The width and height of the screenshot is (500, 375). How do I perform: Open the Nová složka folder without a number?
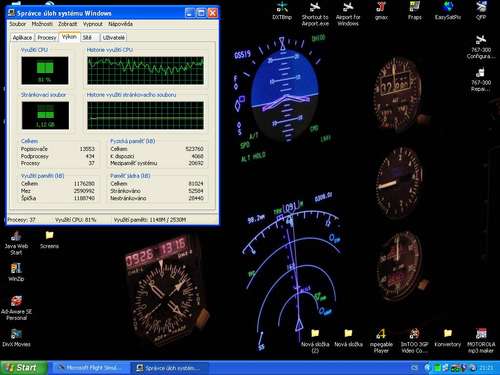(348, 338)
